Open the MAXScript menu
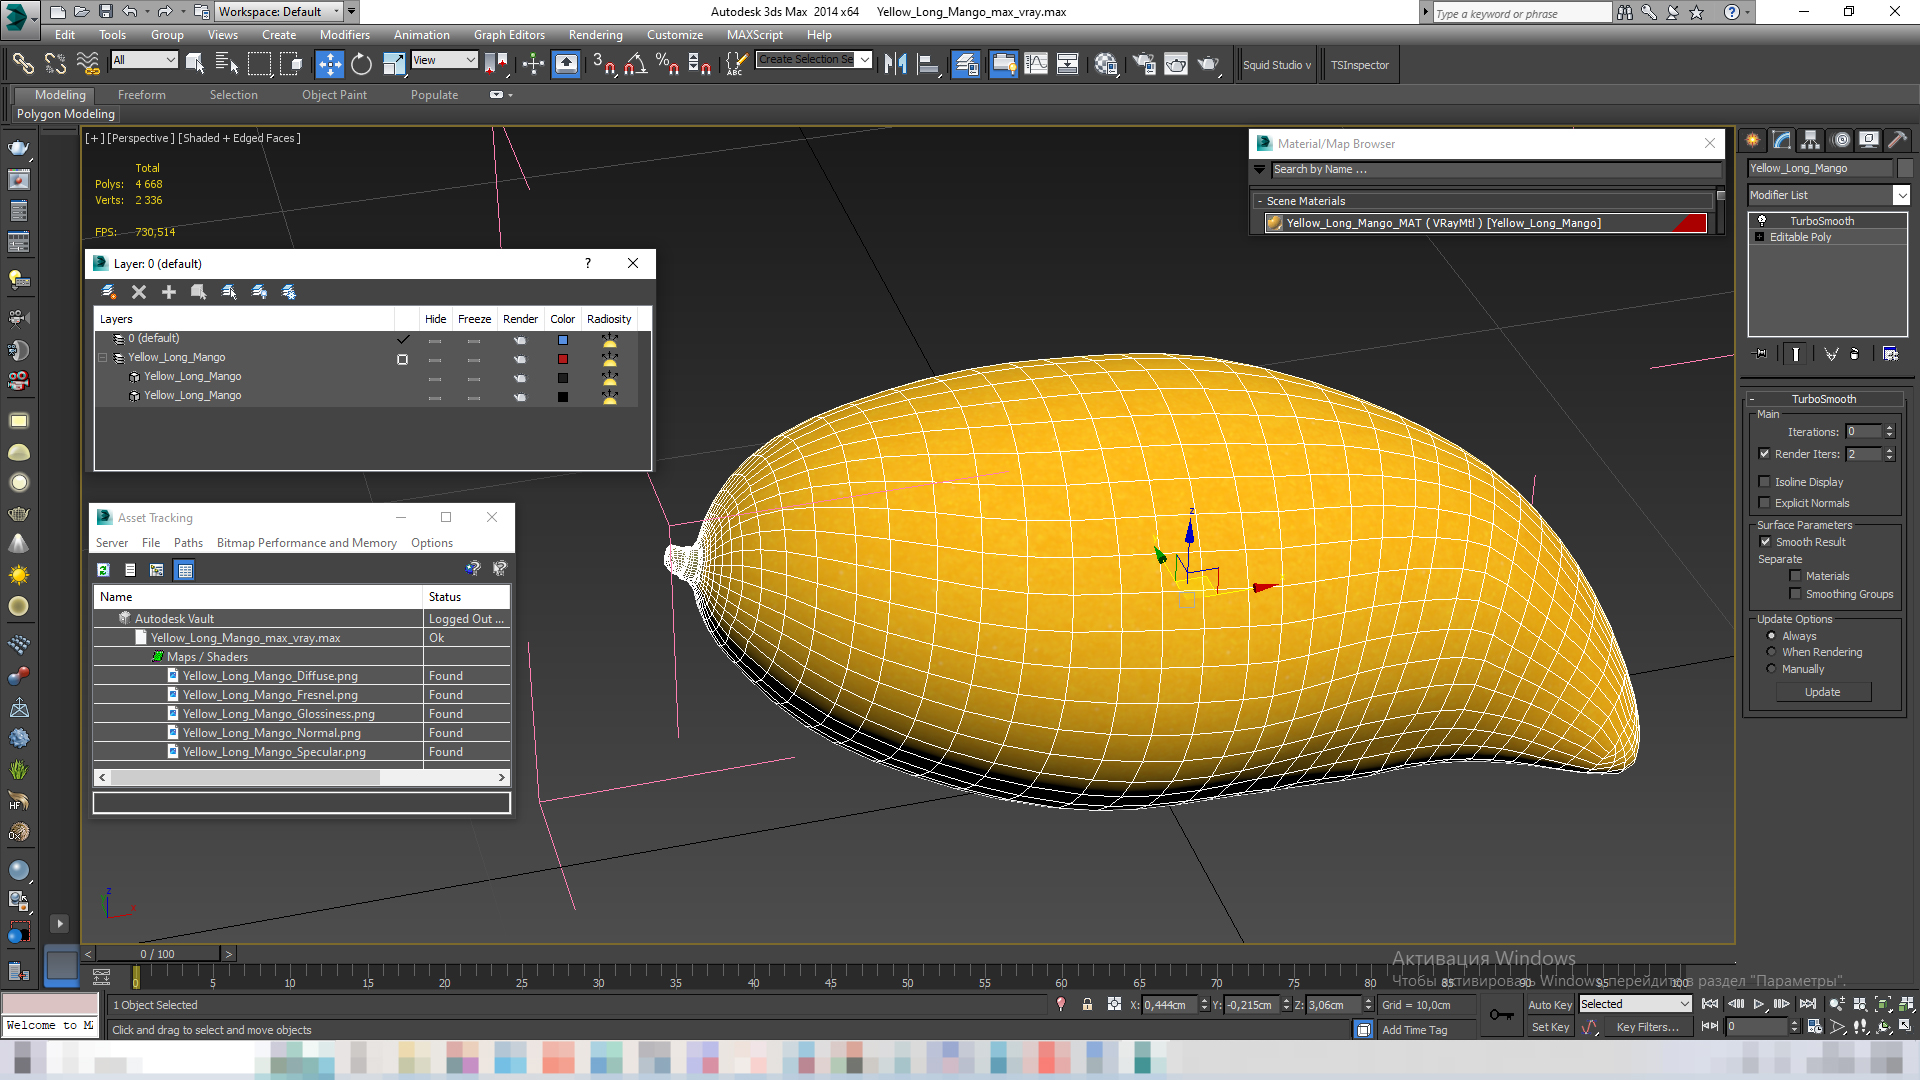 [755, 35]
